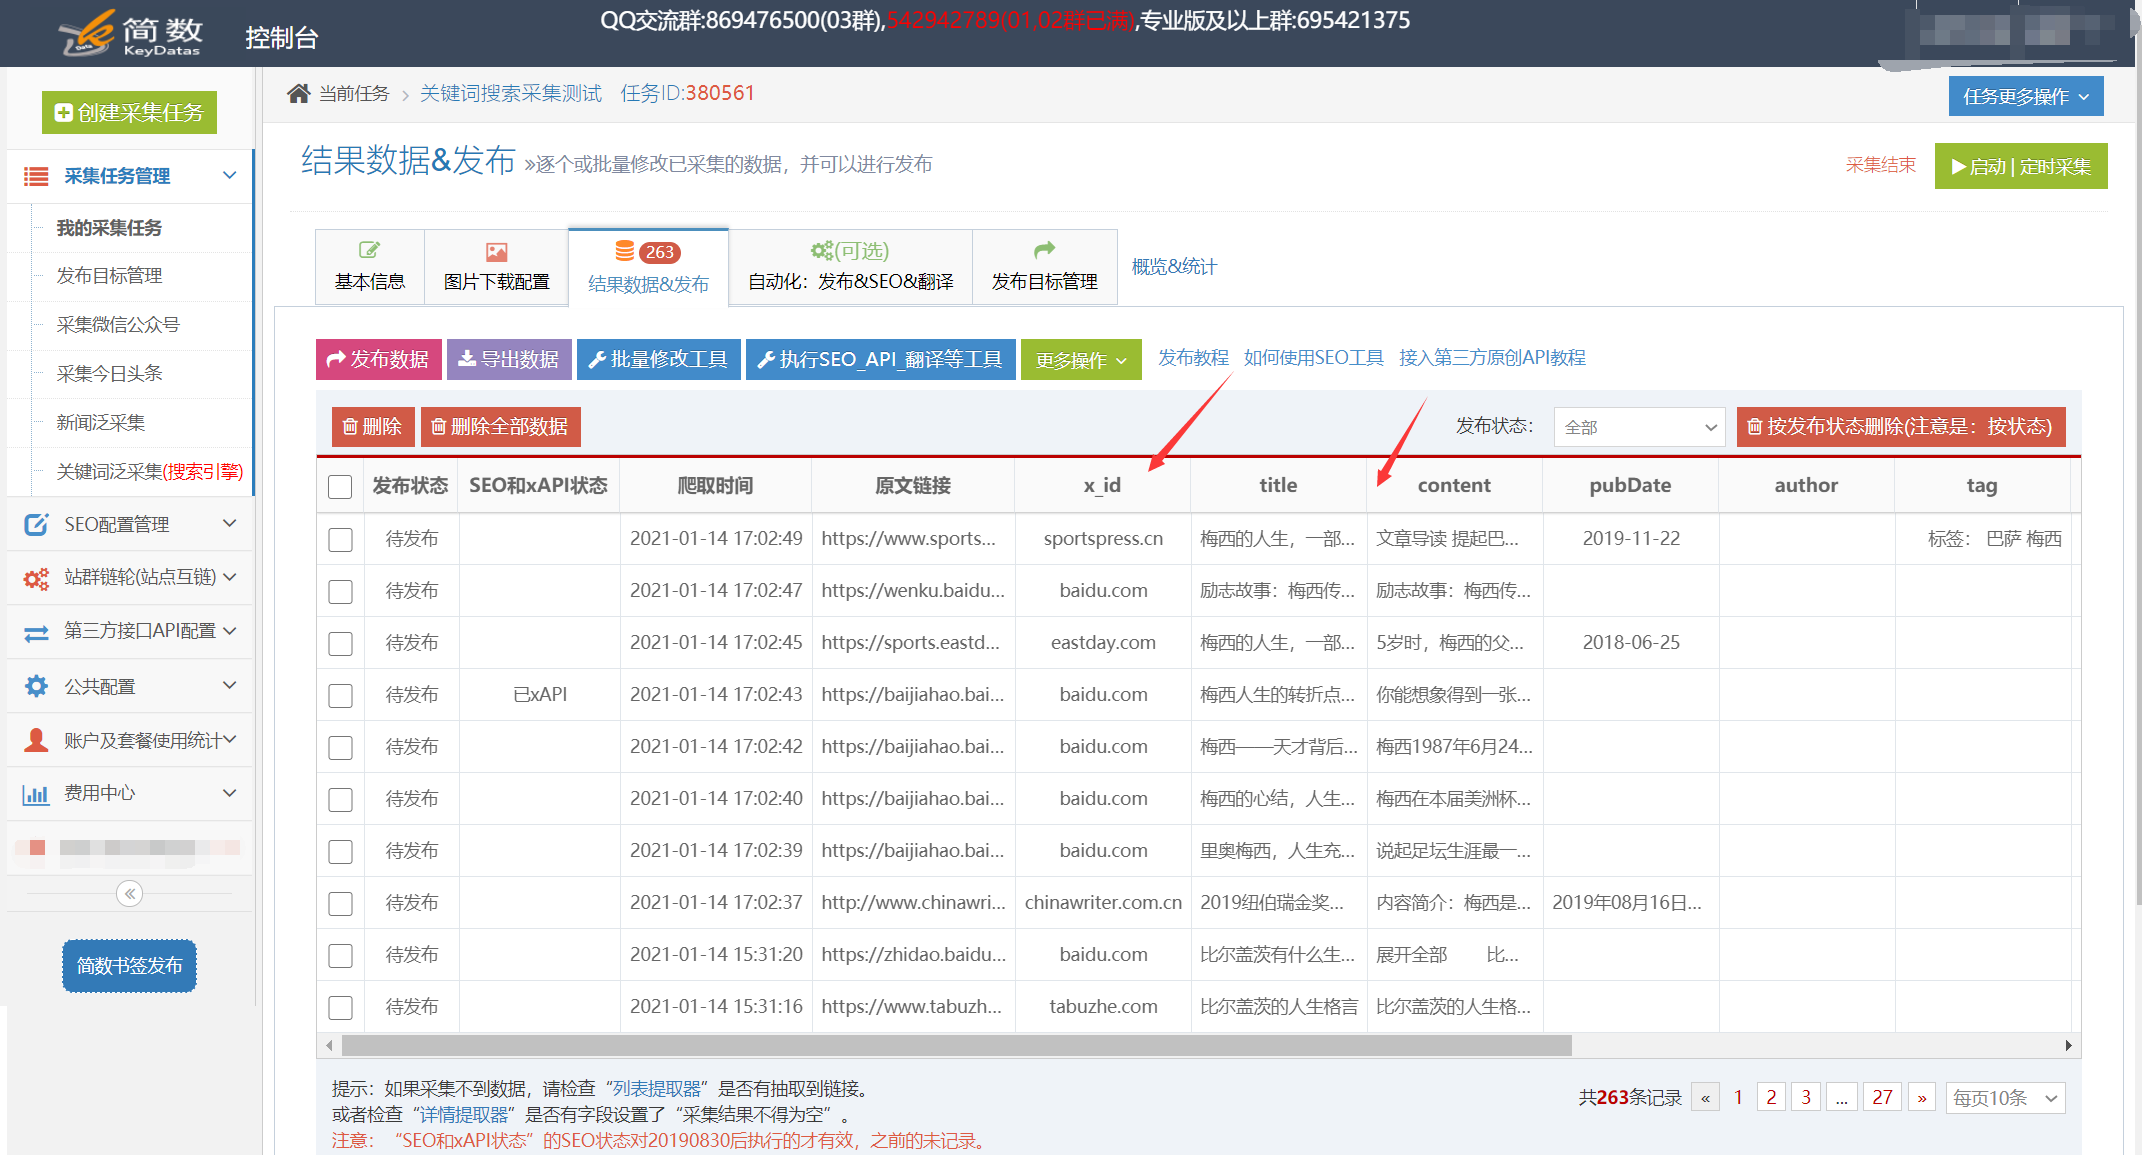Open the 每页10条 page size dropdown

point(2004,1098)
